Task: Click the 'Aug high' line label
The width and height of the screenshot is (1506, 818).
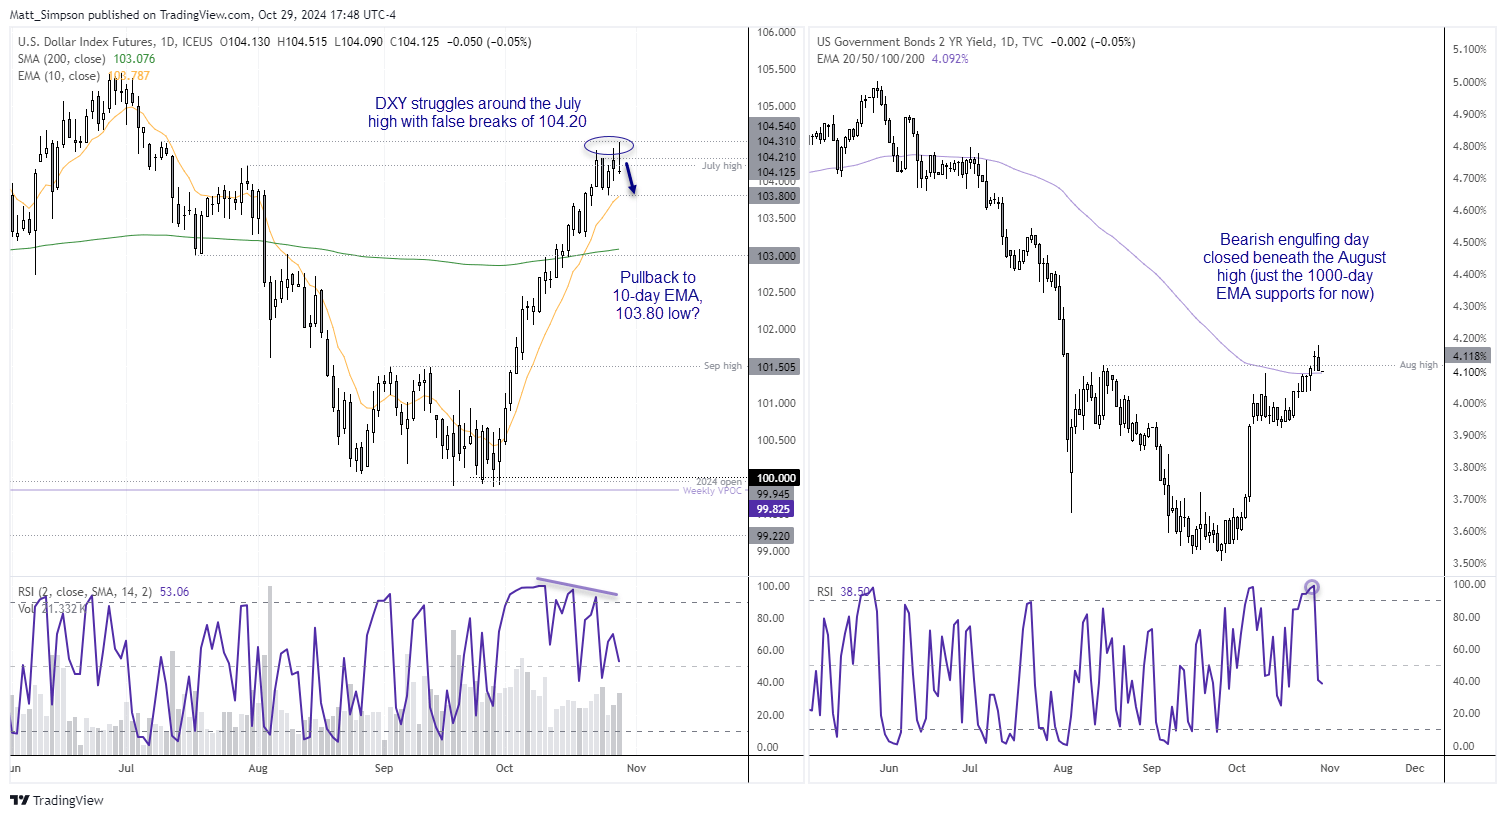Action: pyautogui.click(x=1418, y=365)
